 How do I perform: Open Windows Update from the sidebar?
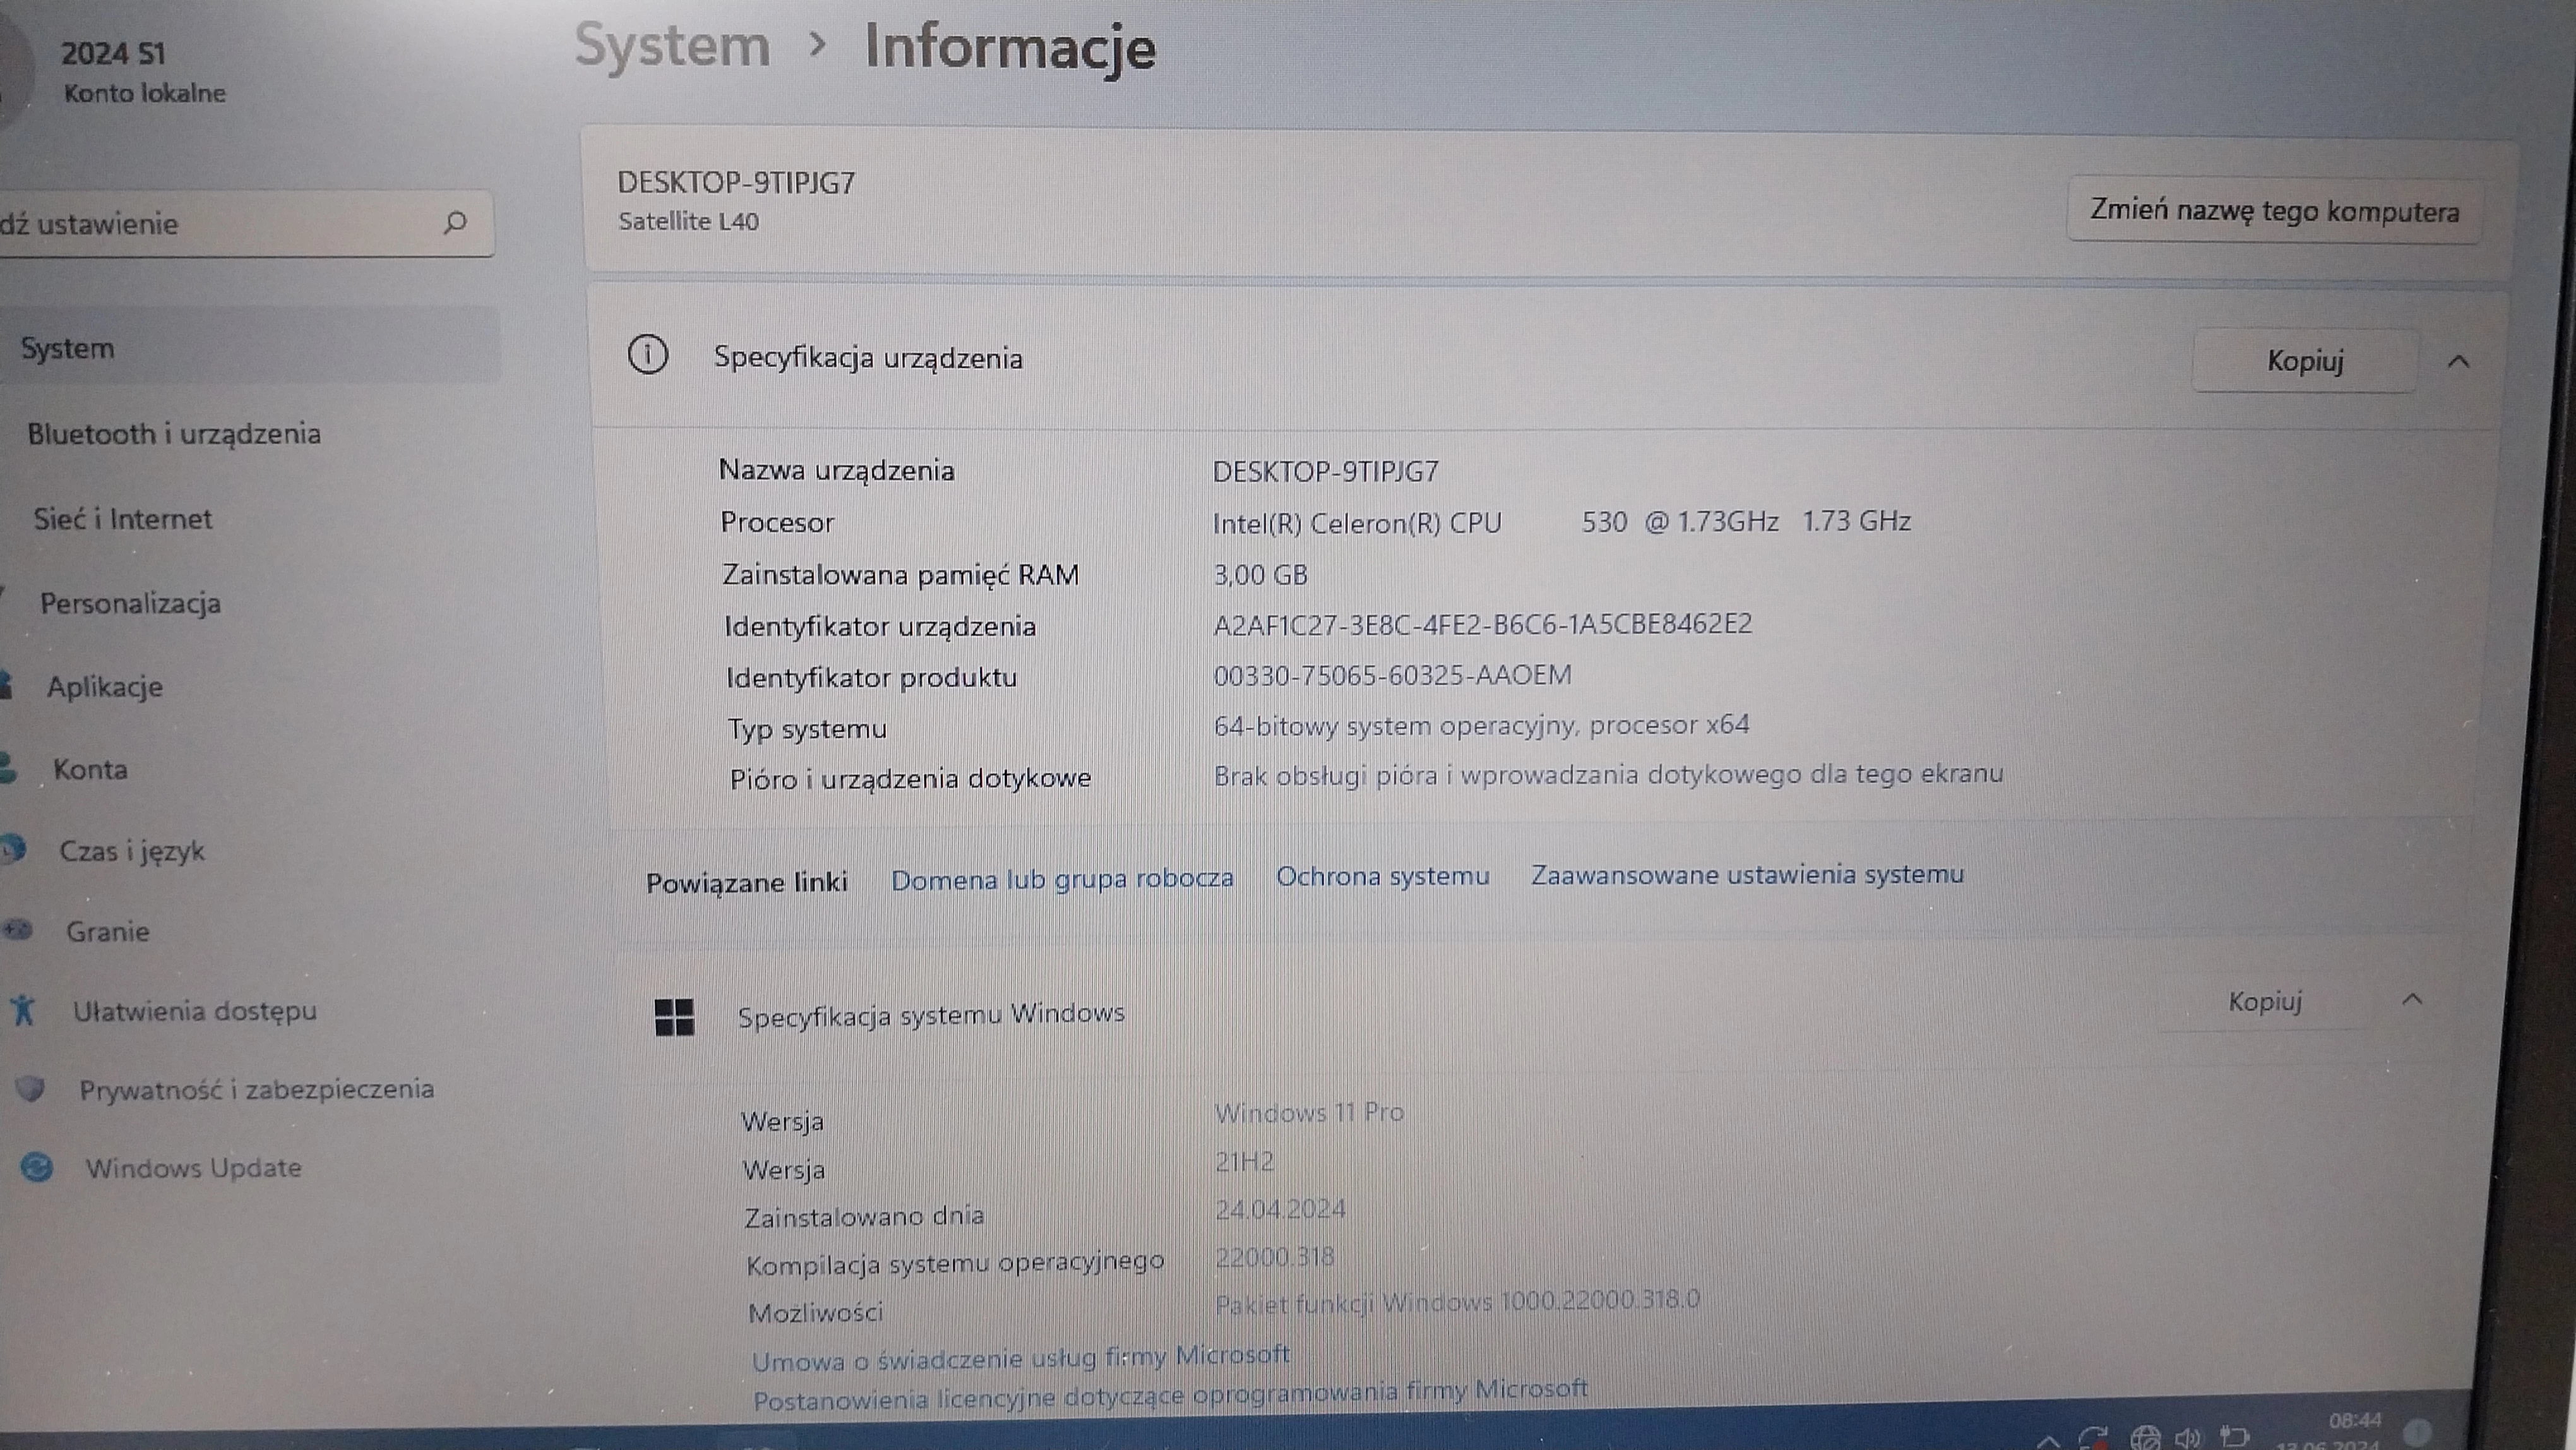click(194, 1167)
